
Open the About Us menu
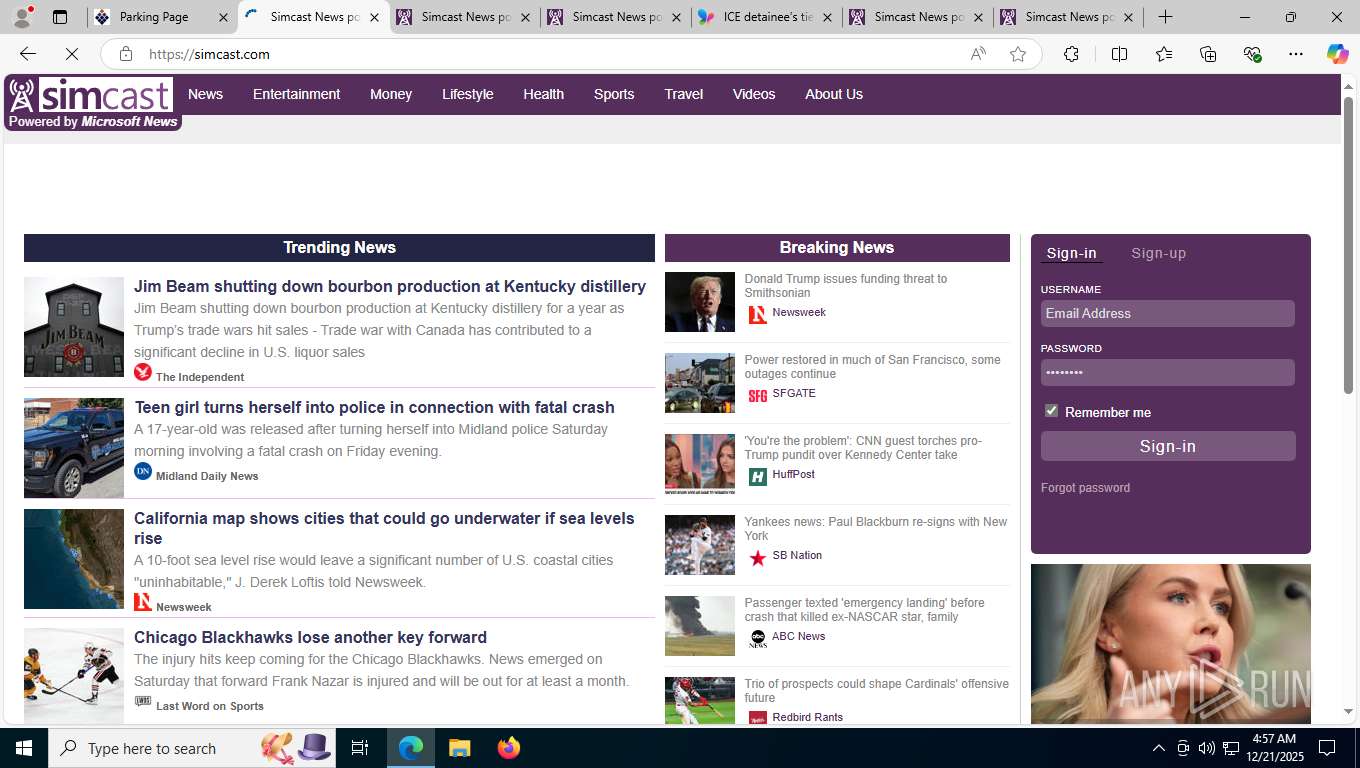point(834,94)
